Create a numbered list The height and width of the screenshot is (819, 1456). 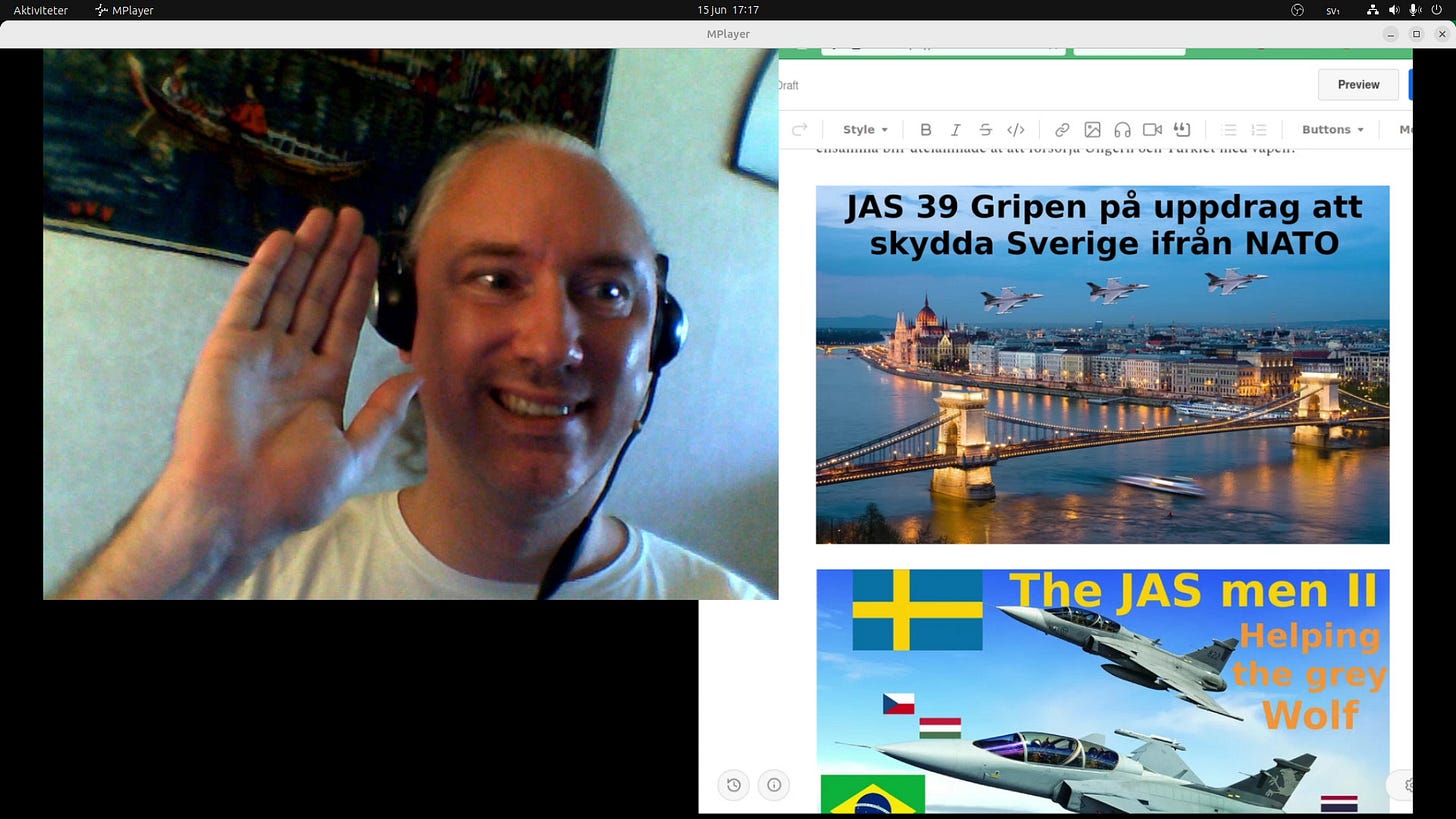[1259, 129]
